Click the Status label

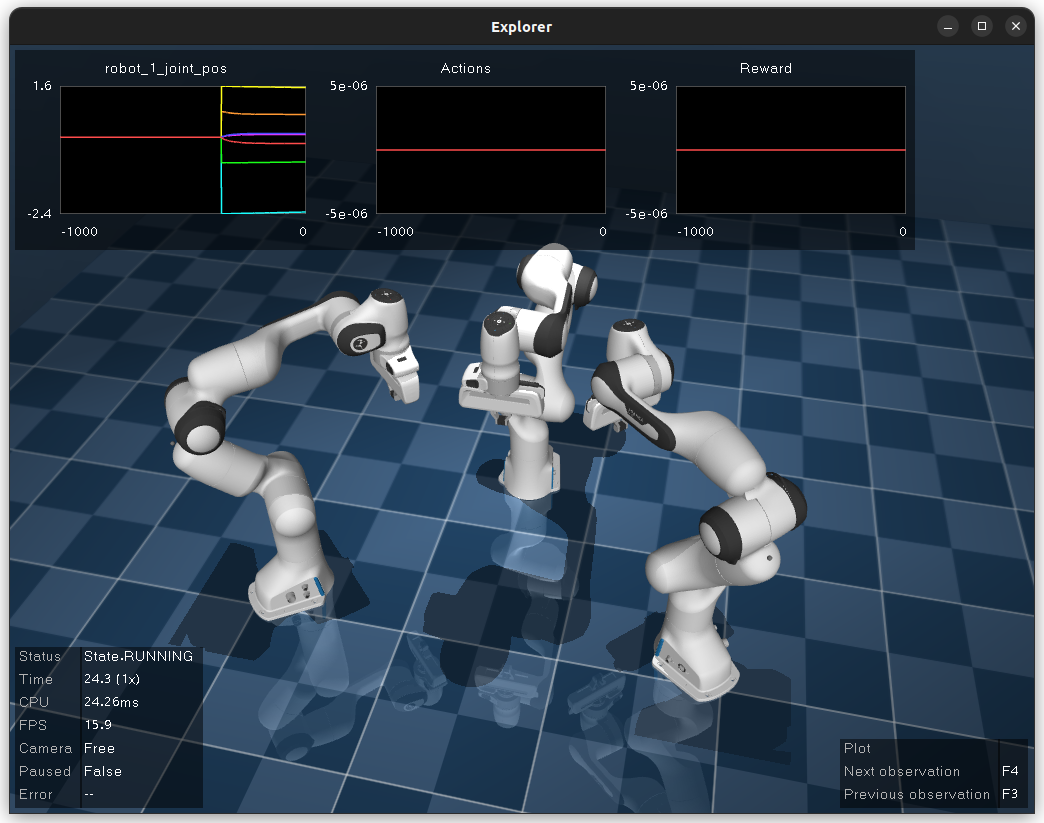coord(40,657)
